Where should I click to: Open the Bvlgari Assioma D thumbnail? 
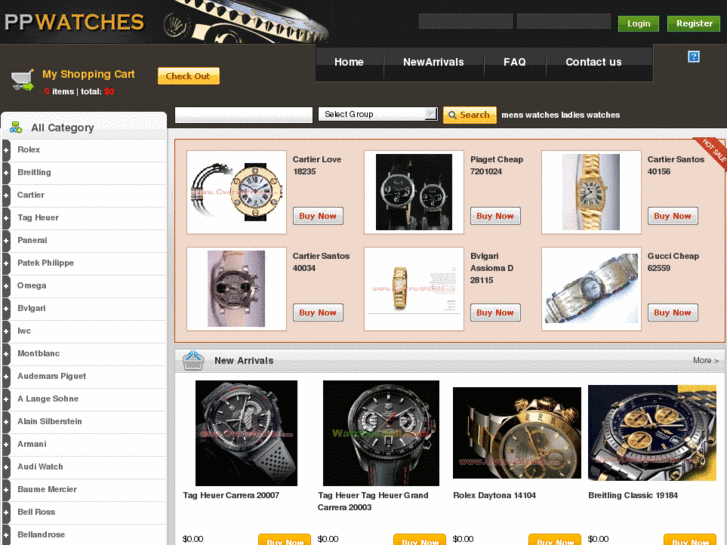point(414,289)
